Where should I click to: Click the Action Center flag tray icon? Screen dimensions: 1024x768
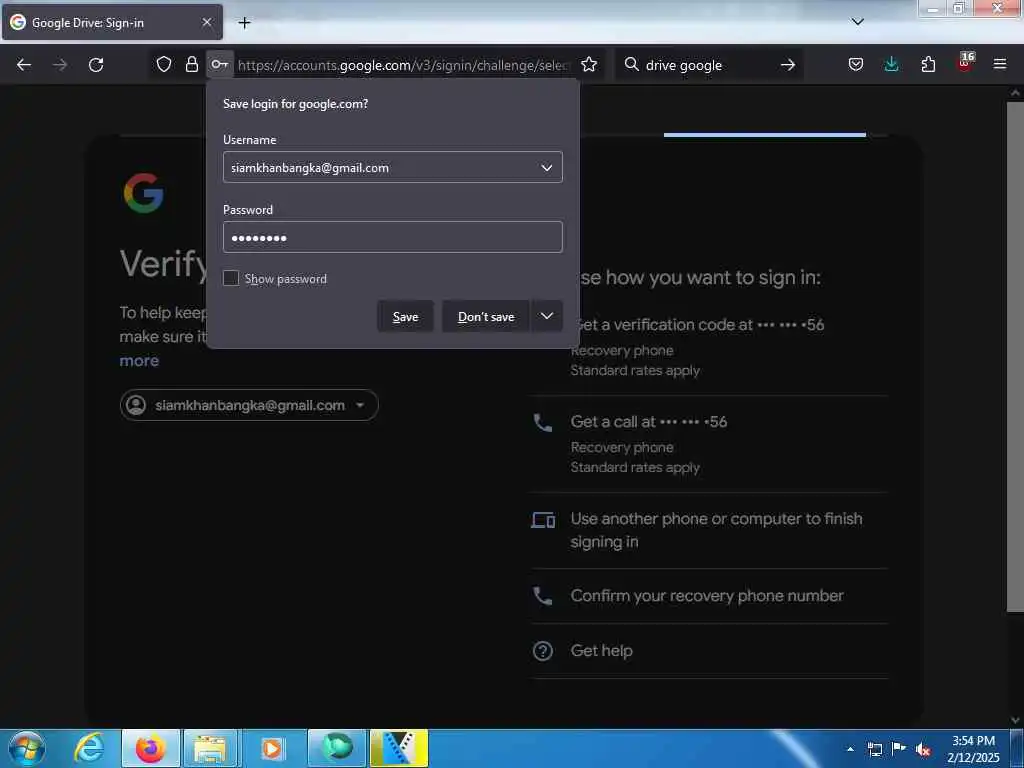[x=899, y=749]
